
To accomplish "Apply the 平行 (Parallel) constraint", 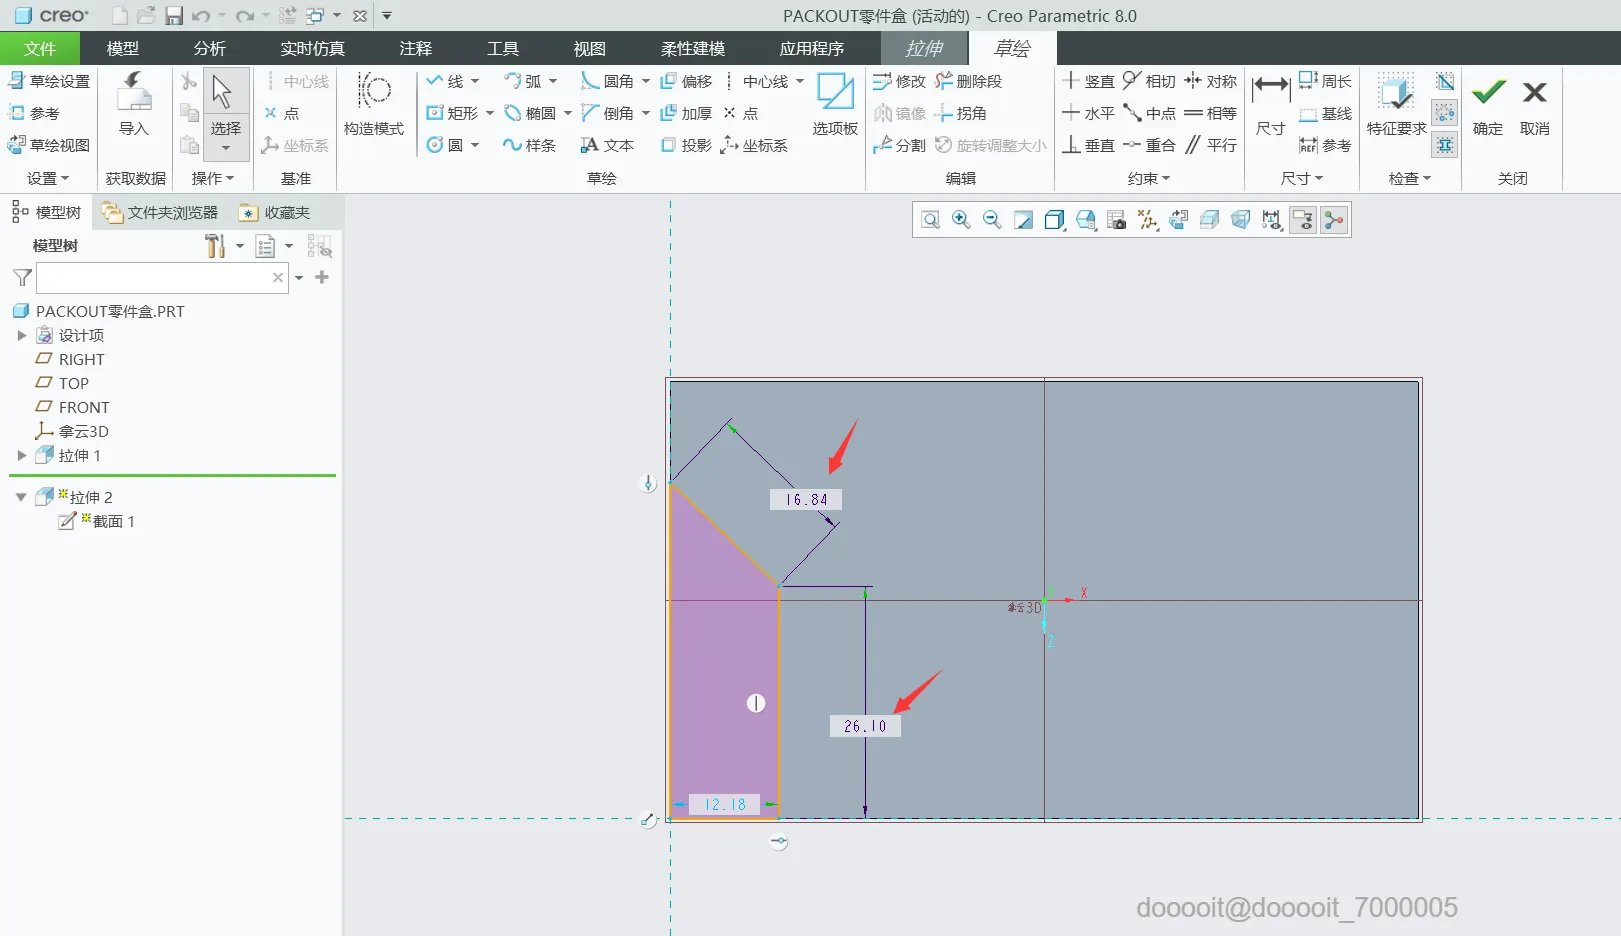I will pyautogui.click(x=1210, y=145).
